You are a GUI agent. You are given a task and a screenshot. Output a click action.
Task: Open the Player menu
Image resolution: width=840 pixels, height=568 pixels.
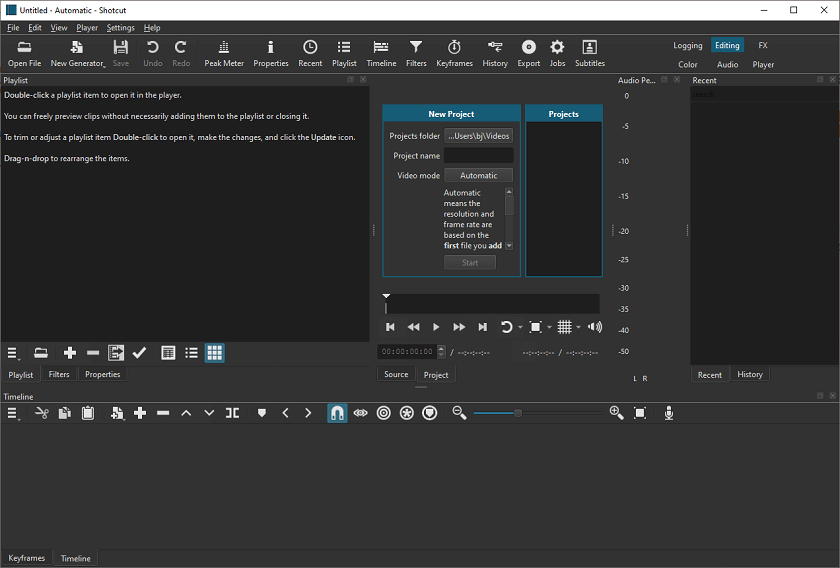coord(87,28)
